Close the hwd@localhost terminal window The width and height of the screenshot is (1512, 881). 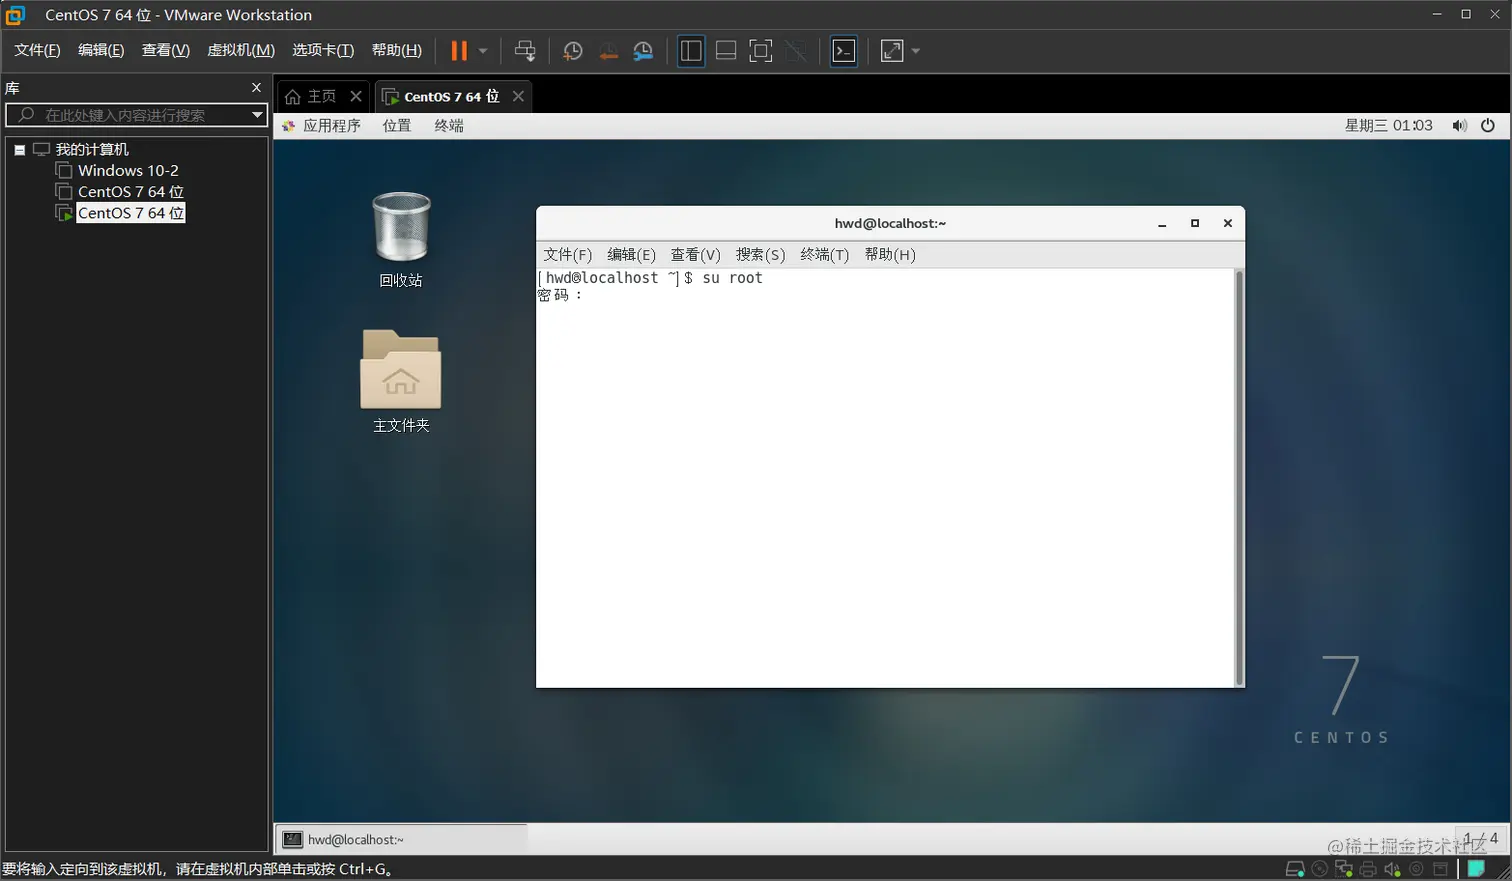[1228, 224]
